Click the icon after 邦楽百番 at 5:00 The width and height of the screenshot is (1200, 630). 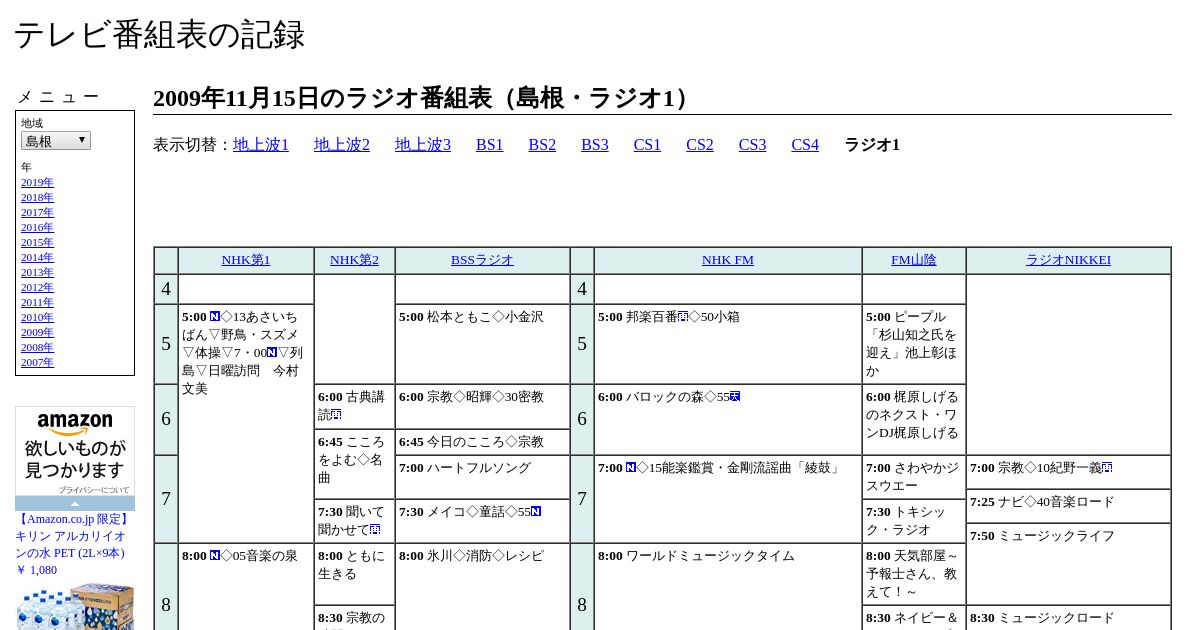[683, 317]
